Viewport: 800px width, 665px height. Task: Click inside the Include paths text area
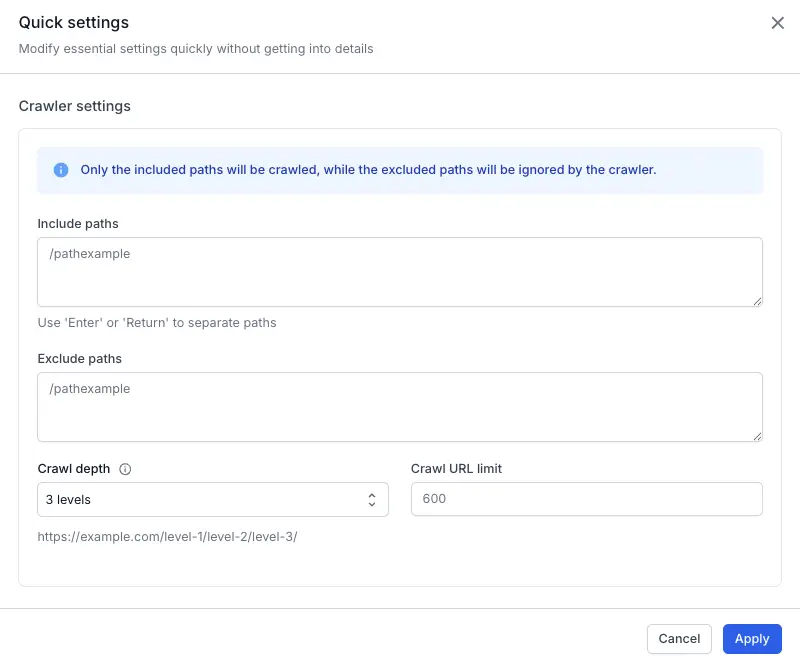click(400, 270)
